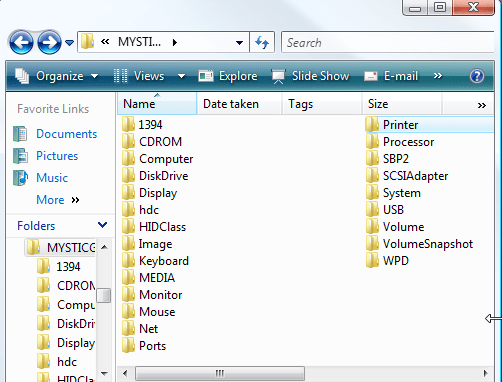
Task: Show more toolbar commands chevron
Action: point(438,76)
